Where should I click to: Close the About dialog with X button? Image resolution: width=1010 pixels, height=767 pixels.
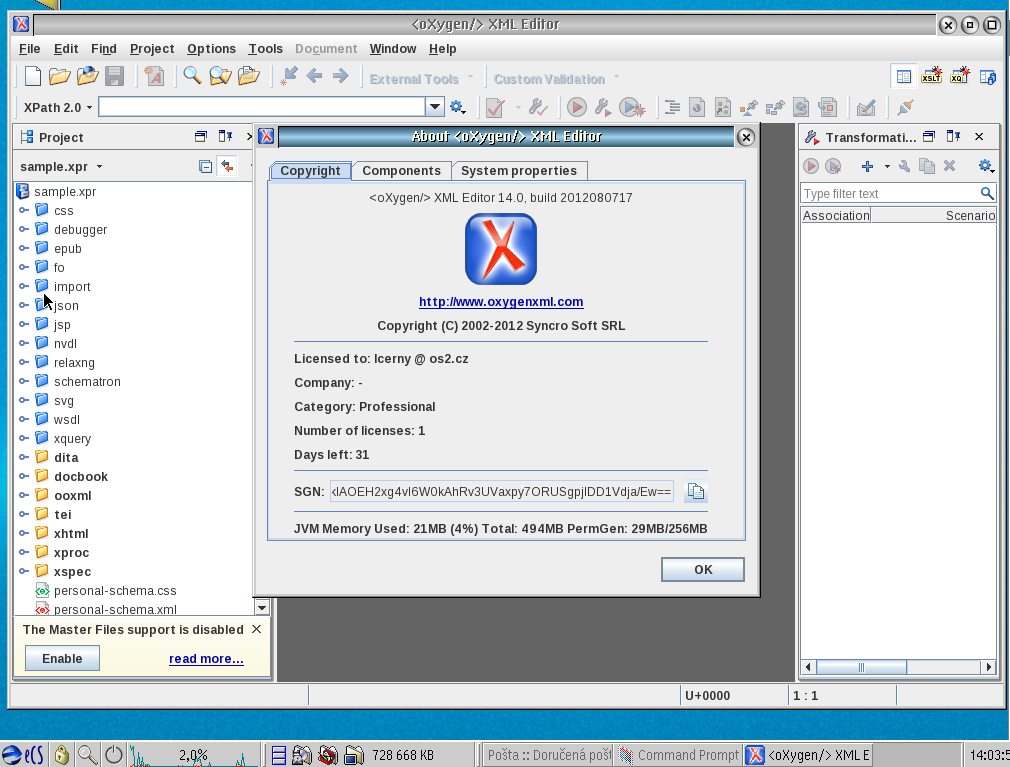pyautogui.click(x=745, y=137)
